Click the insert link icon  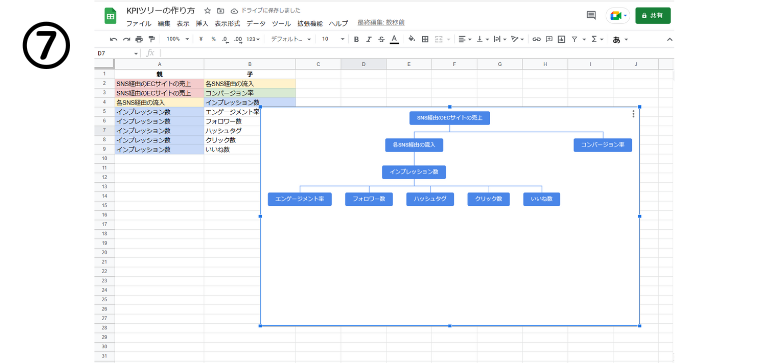point(536,39)
